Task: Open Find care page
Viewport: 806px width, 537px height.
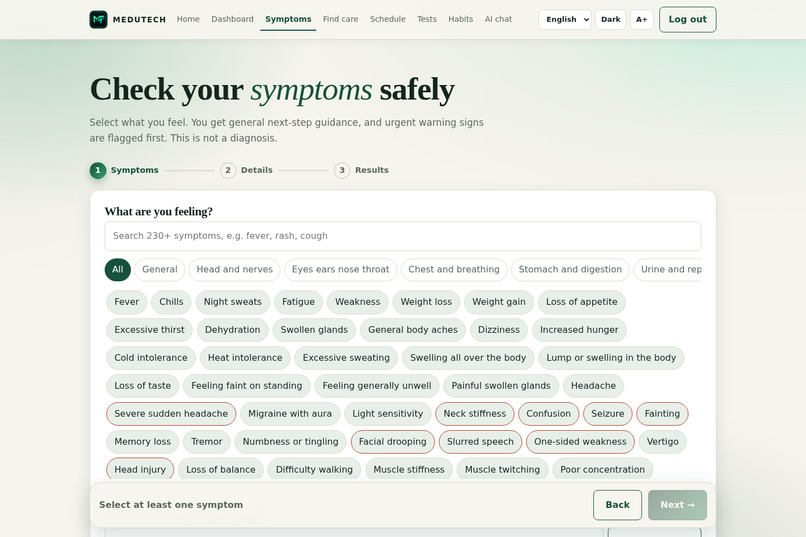Action: coord(340,19)
